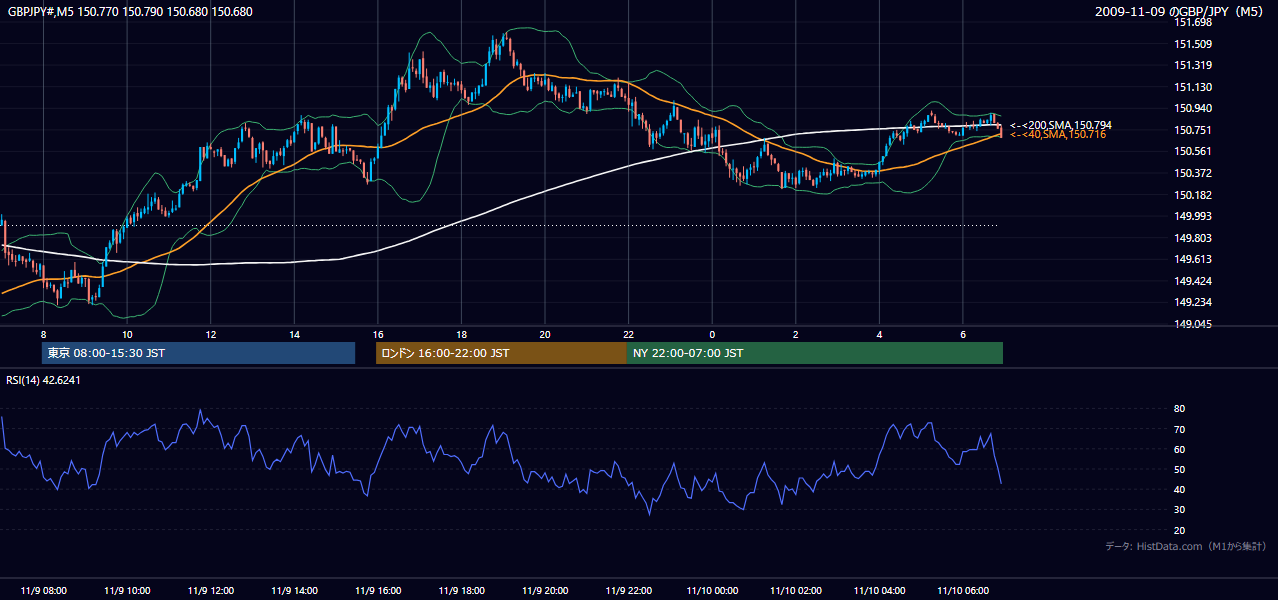Click the 11/9 22:00 bottom time label

coord(628,591)
